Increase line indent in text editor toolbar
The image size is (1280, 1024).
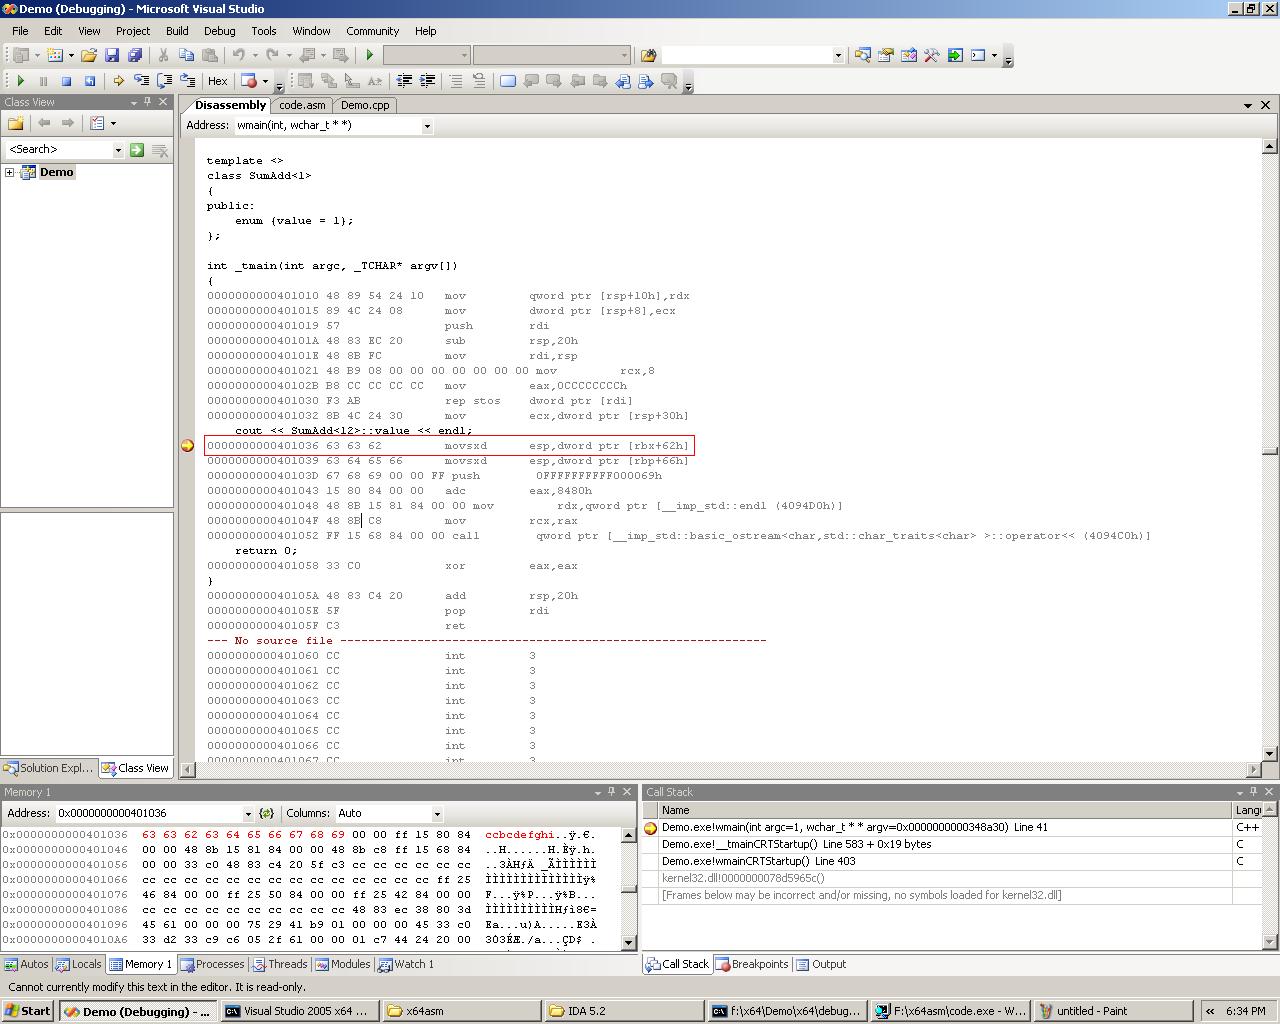click(427, 81)
